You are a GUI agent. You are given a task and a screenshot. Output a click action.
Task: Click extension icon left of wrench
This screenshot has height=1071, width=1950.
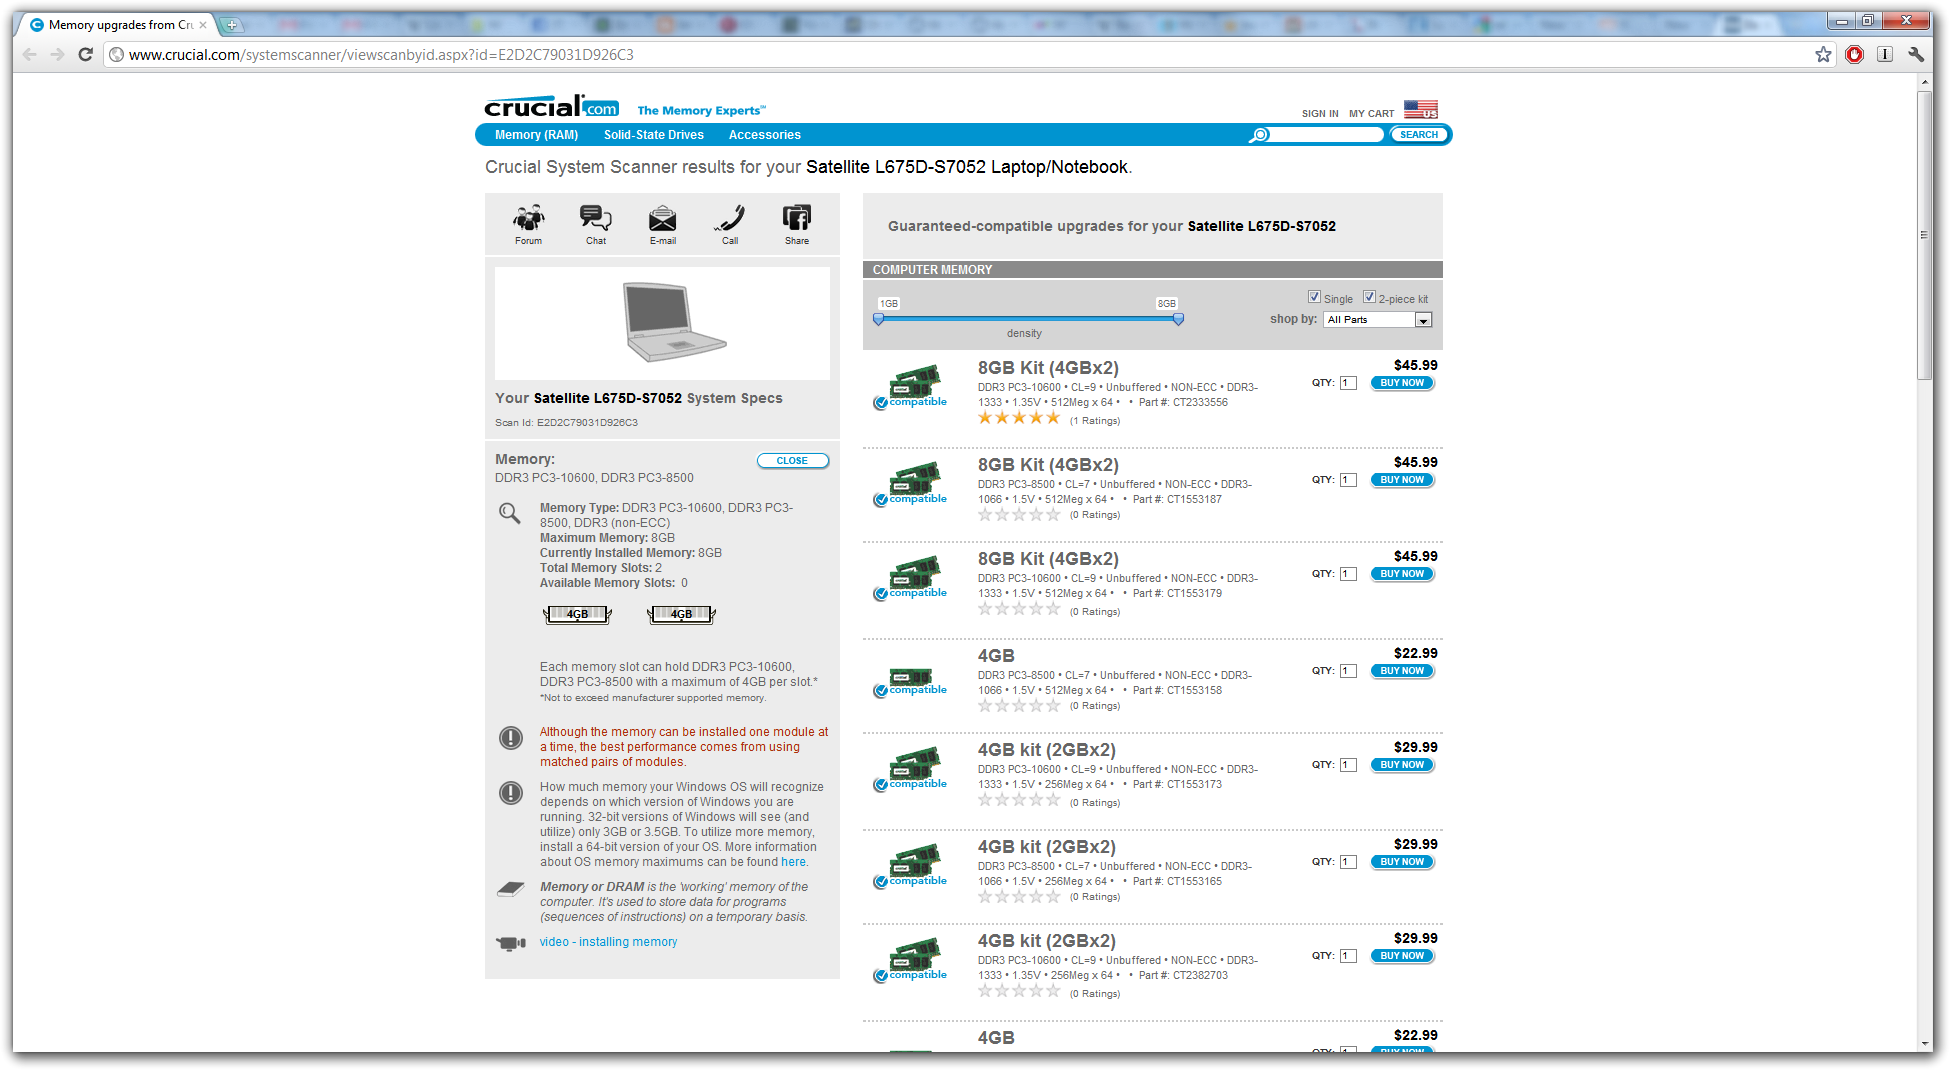[x=1885, y=54]
